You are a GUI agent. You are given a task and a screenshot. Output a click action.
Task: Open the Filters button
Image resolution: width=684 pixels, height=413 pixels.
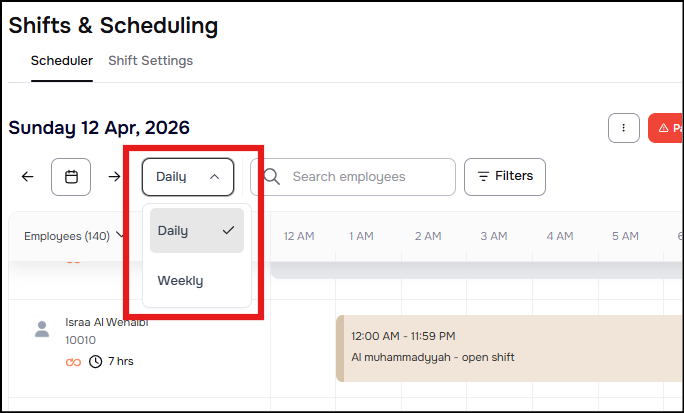(x=505, y=177)
